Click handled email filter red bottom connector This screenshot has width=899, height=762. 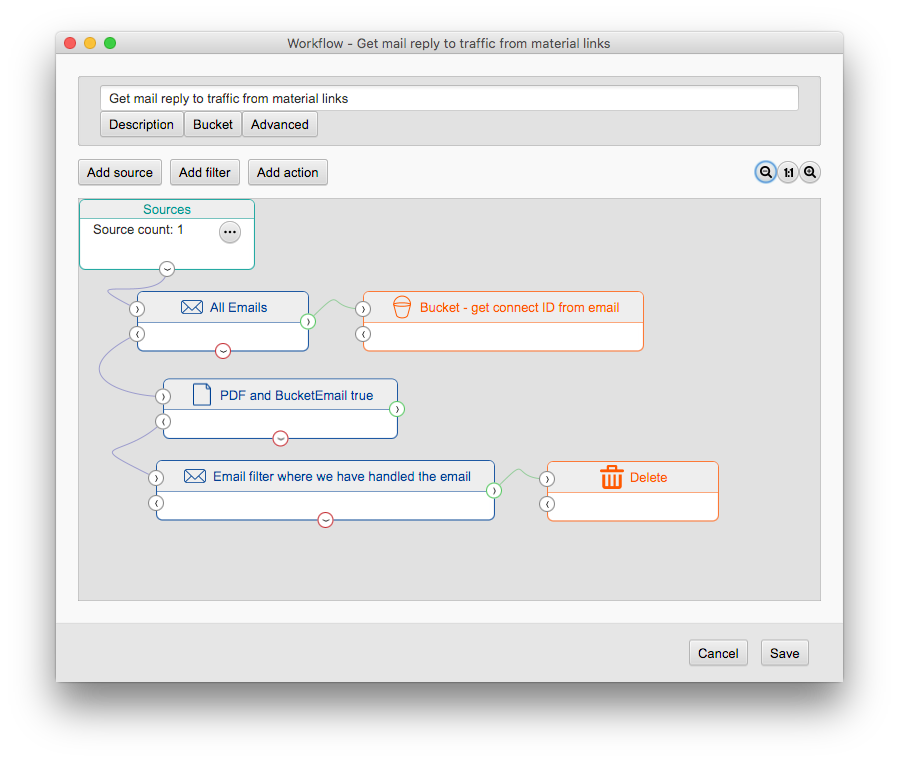coord(326,520)
